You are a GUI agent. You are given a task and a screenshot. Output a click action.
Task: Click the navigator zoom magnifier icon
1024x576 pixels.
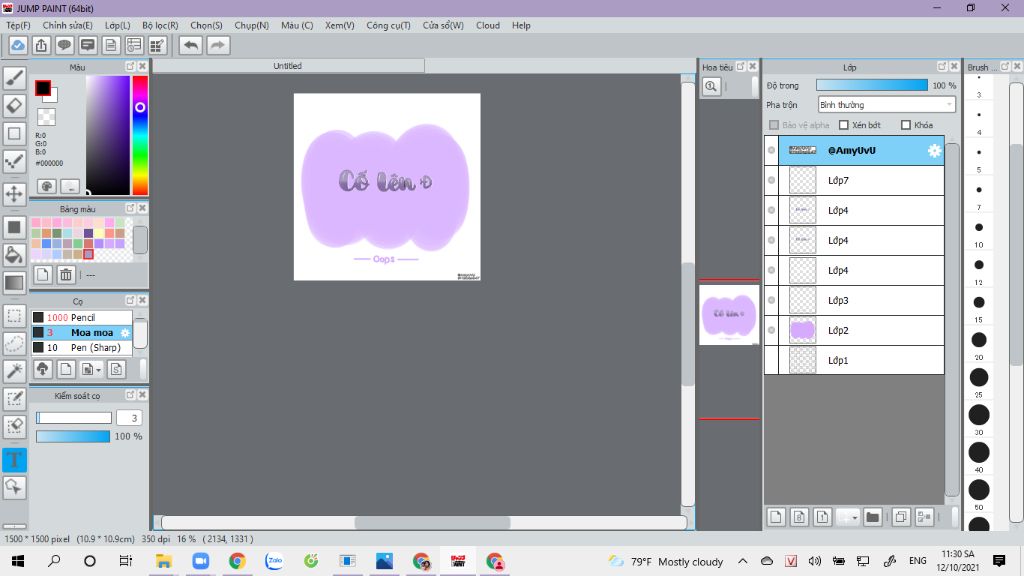coord(711,86)
